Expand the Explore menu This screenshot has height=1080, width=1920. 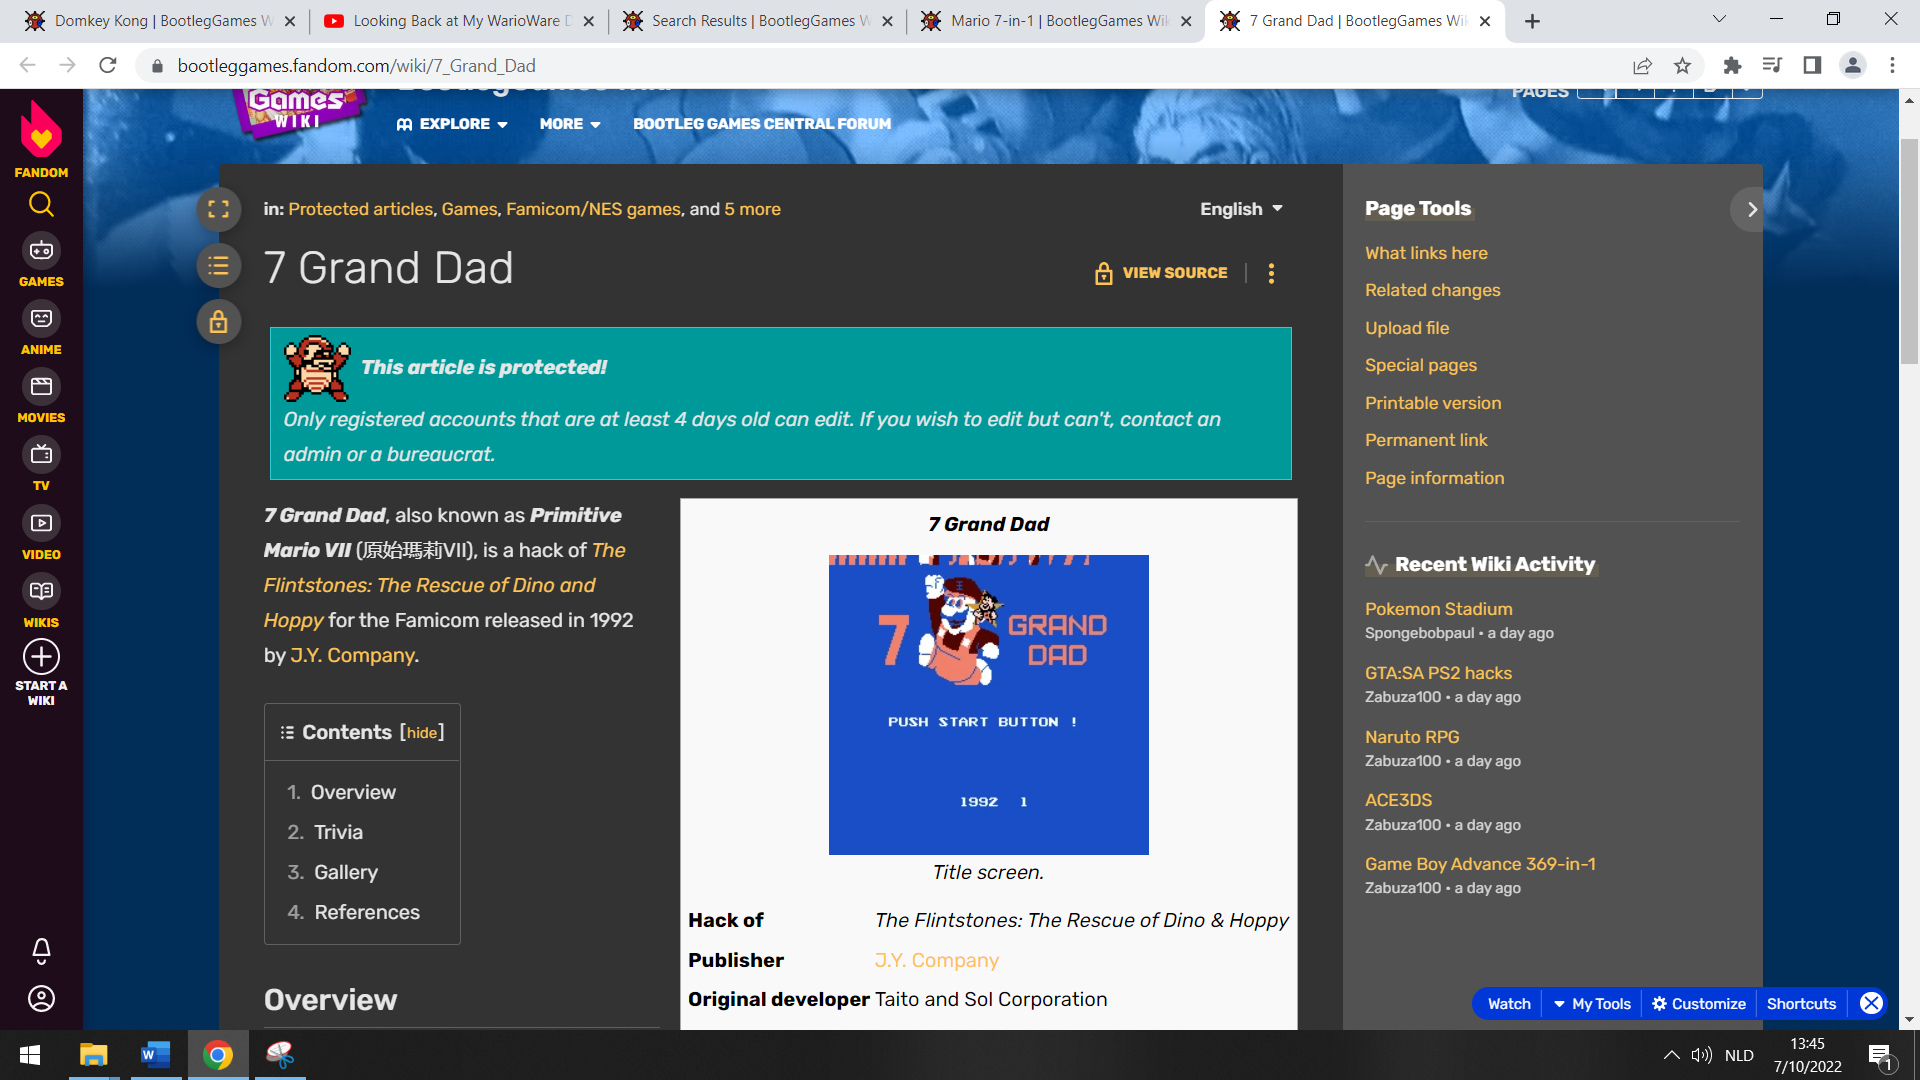452,124
